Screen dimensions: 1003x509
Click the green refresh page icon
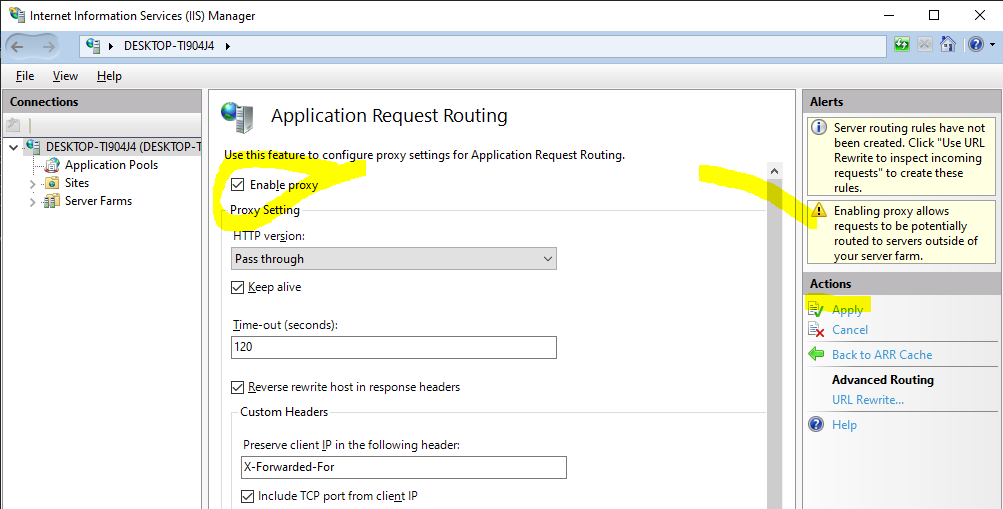click(x=902, y=45)
